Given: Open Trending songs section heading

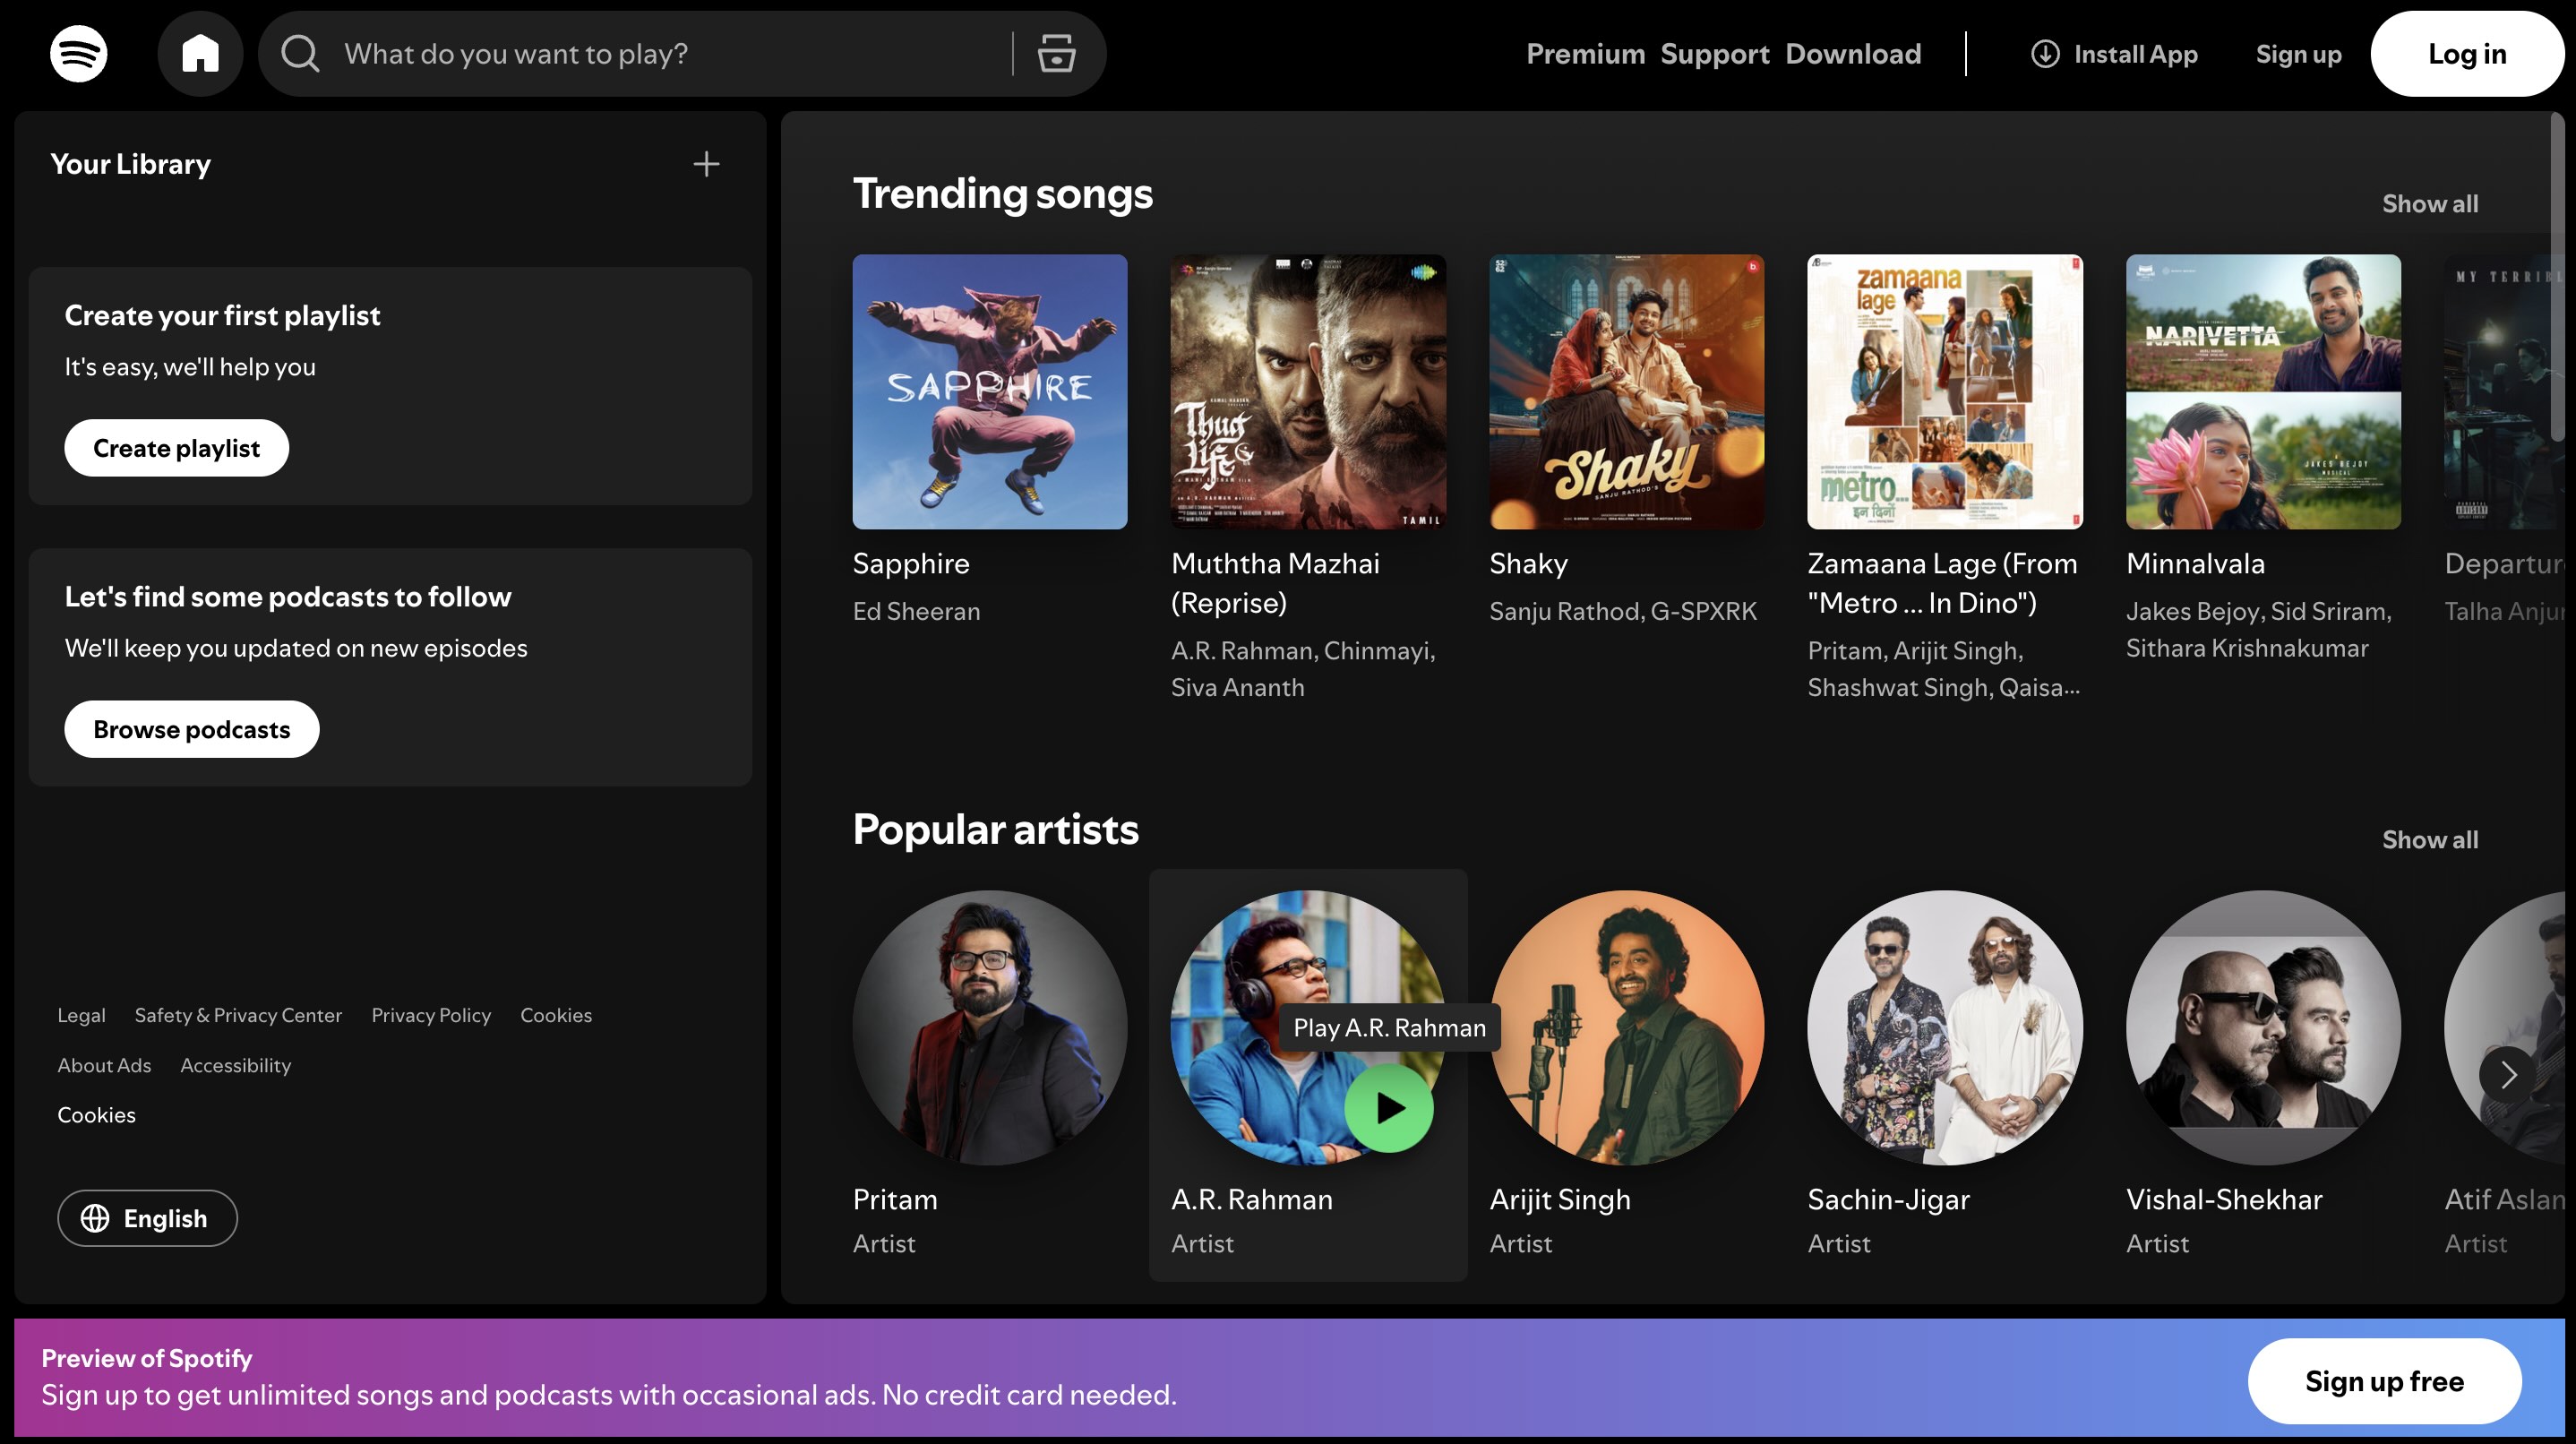Looking at the screenshot, I should point(1002,194).
